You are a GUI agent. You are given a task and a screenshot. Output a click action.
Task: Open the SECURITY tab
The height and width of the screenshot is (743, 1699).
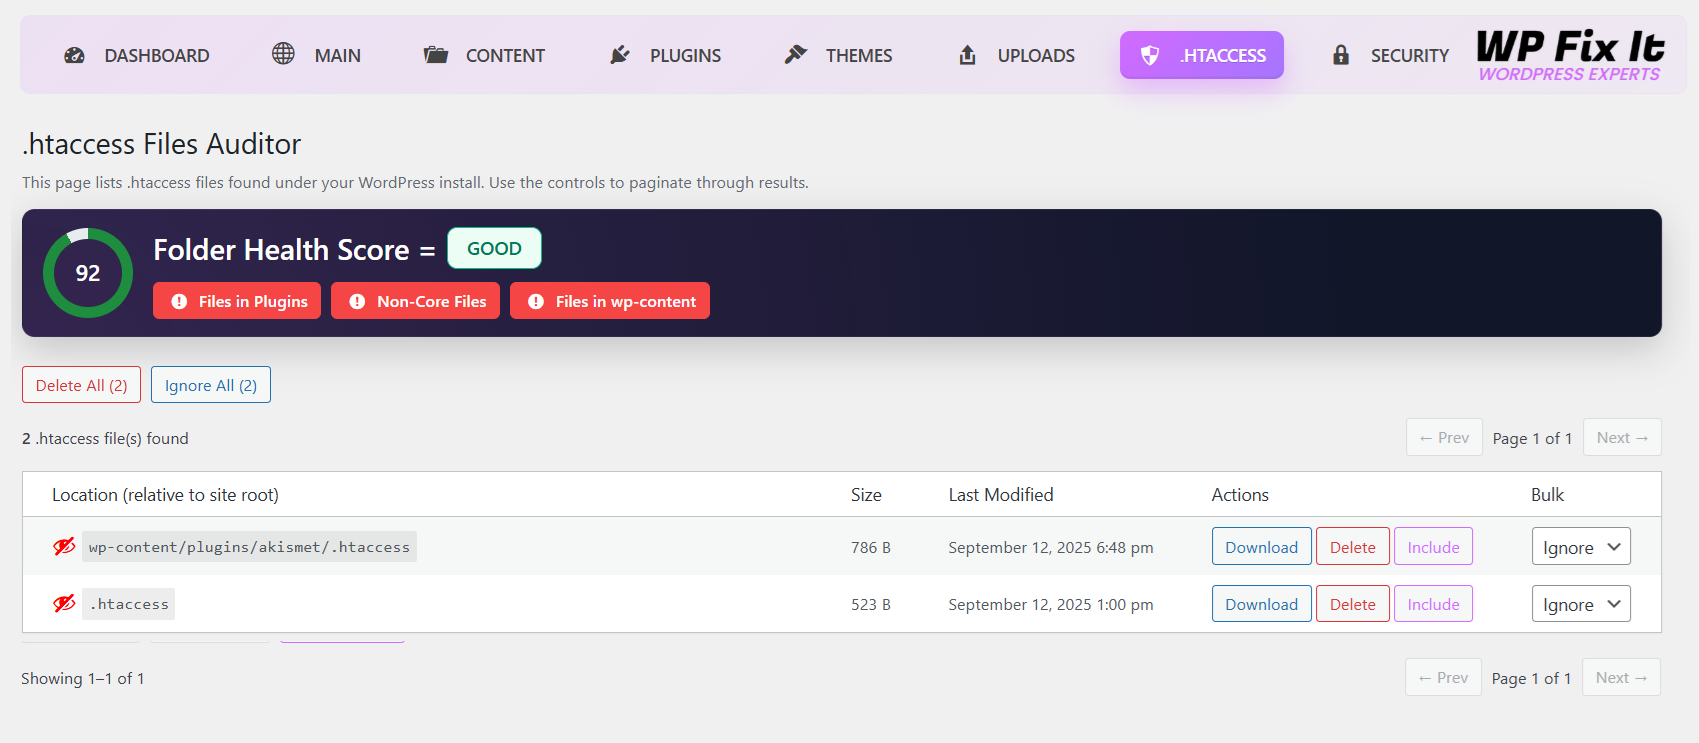1390,55
